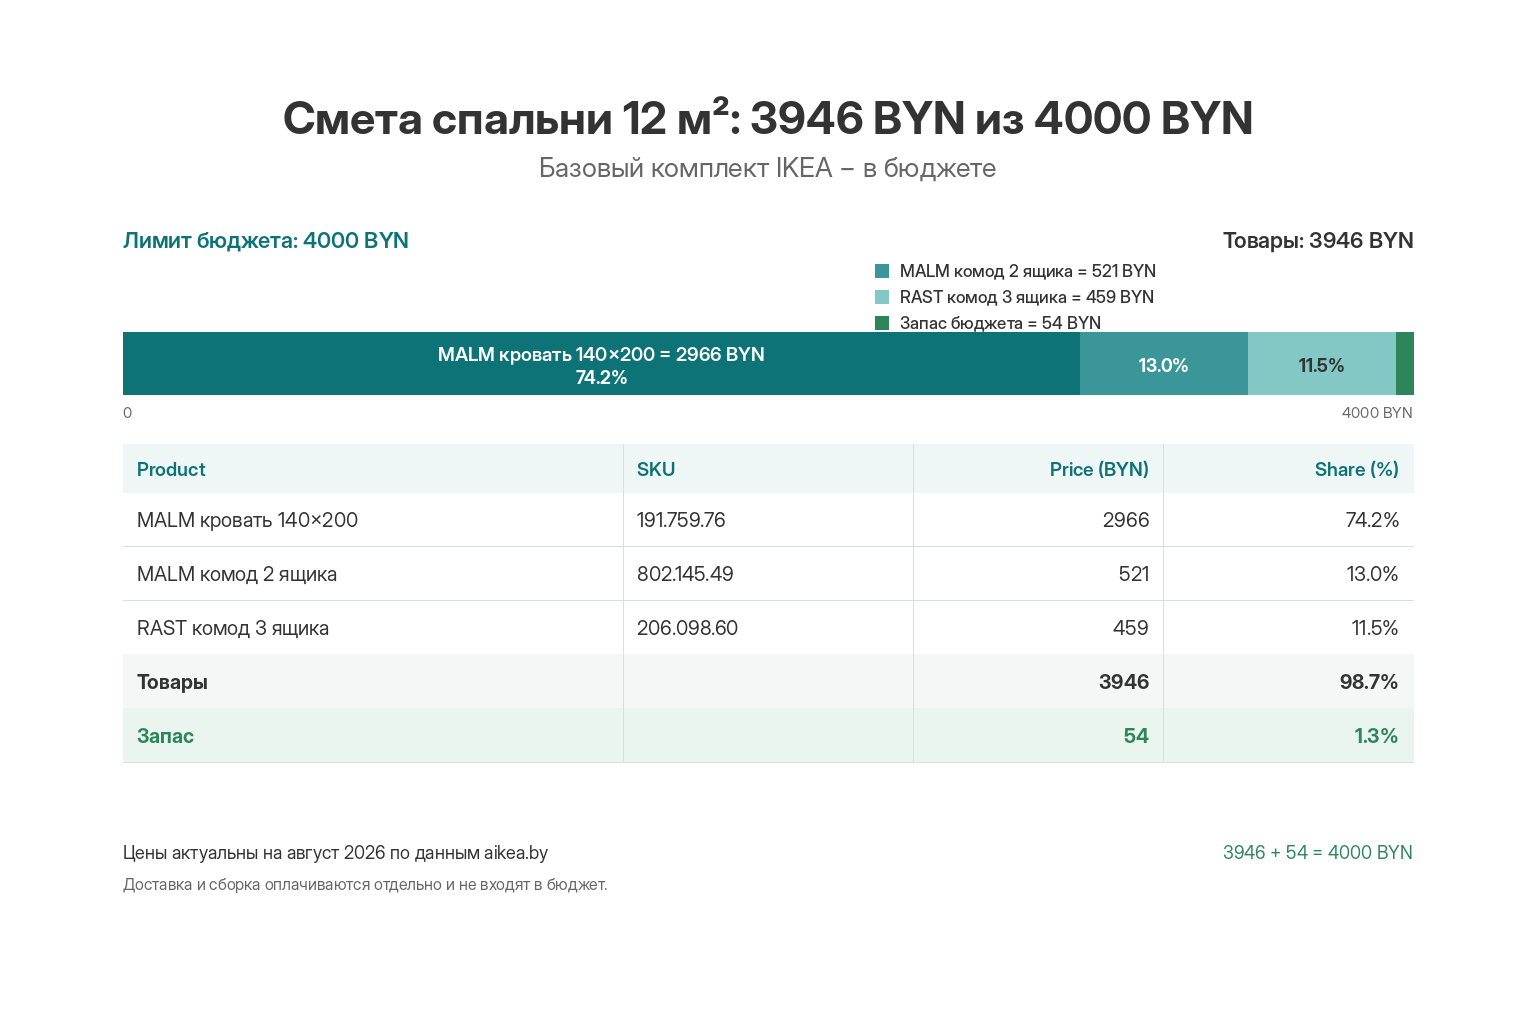Click the Price (BYN) column header
This screenshot has height=1024, width=1536.
(1038, 469)
